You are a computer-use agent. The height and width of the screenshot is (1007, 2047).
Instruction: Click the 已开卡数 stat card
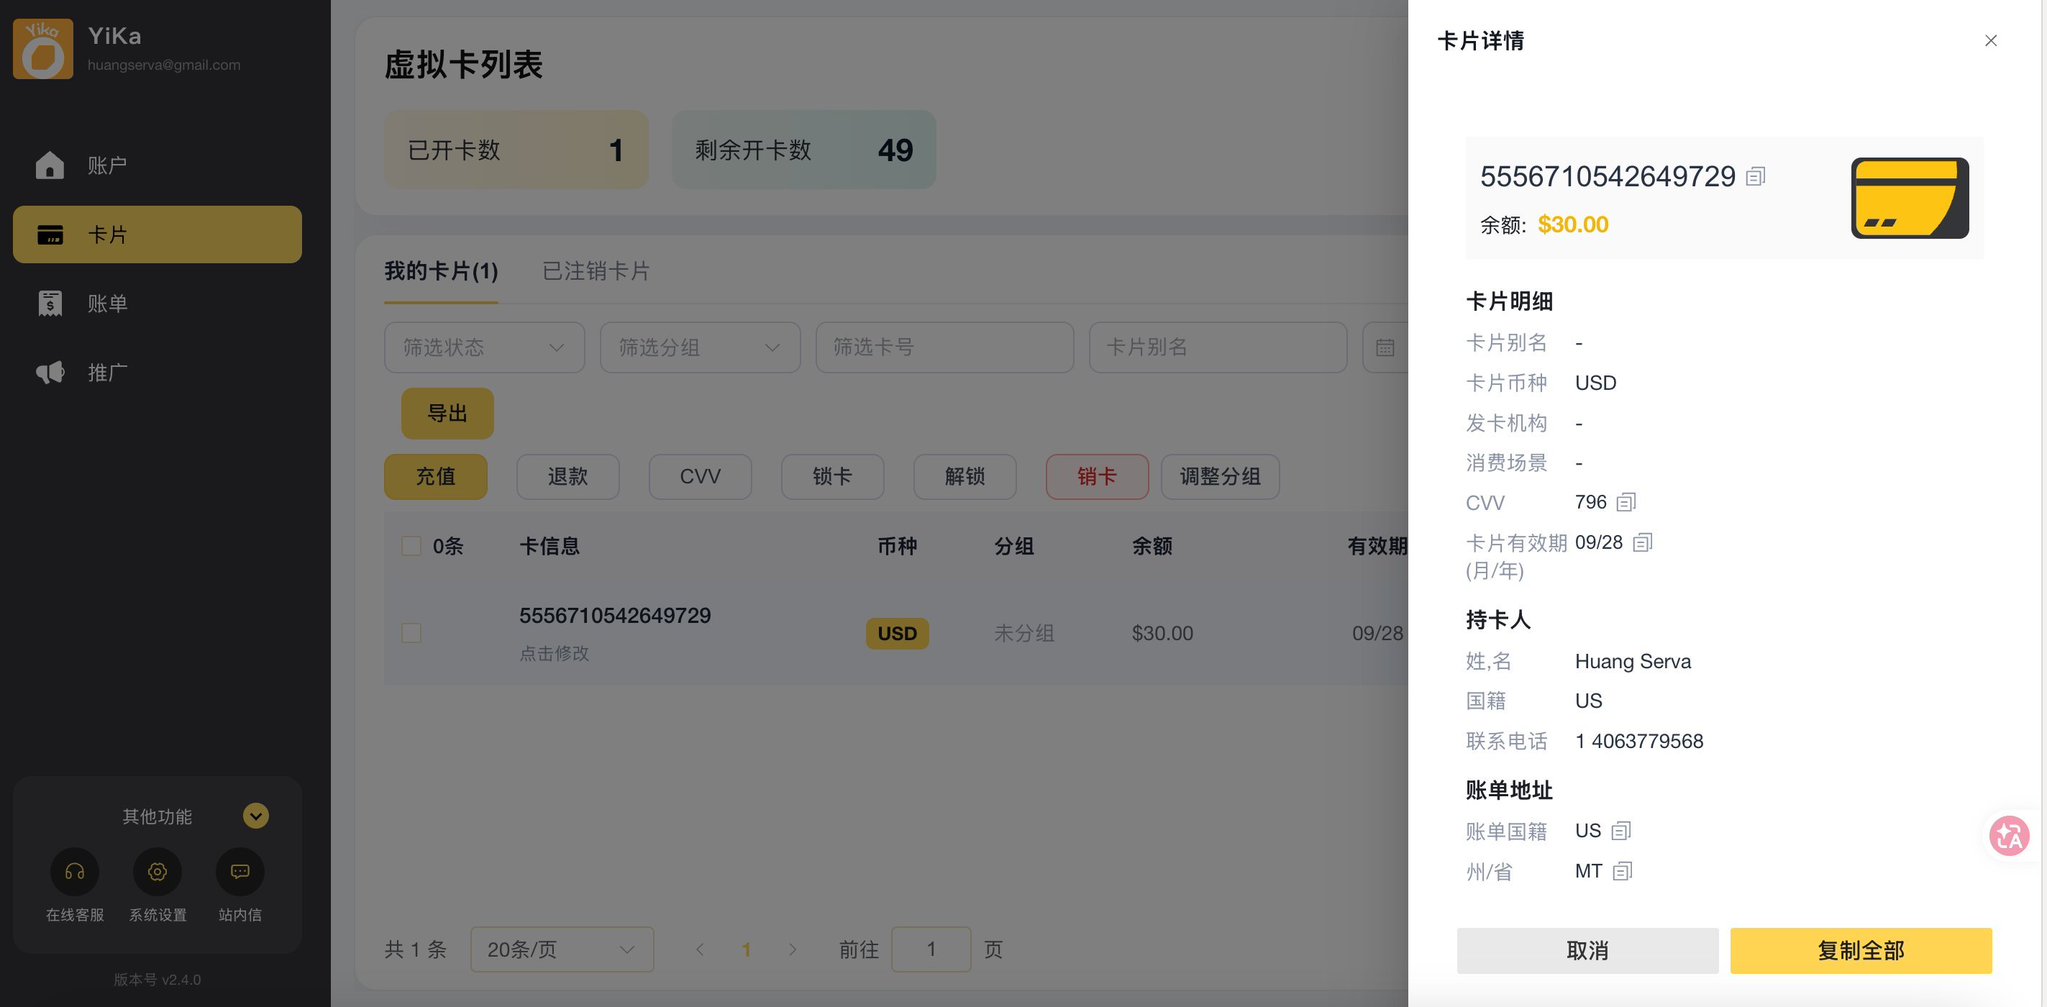tap(517, 150)
